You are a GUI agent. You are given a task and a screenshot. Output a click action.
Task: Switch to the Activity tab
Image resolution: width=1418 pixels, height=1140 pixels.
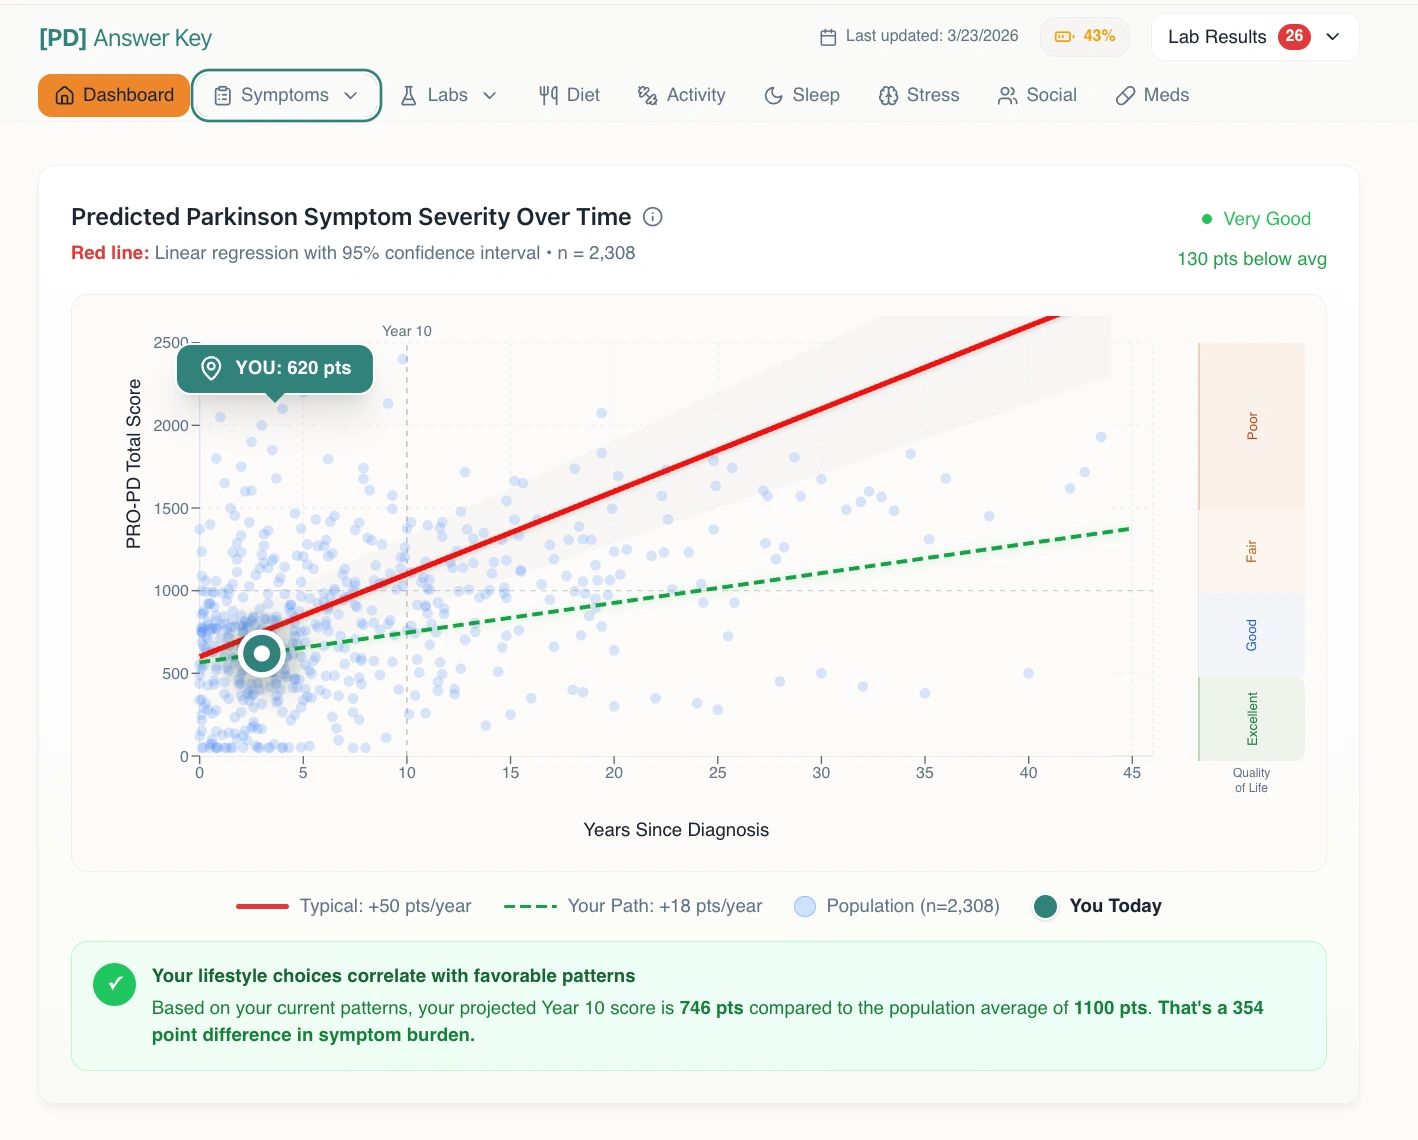pos(682,95)
